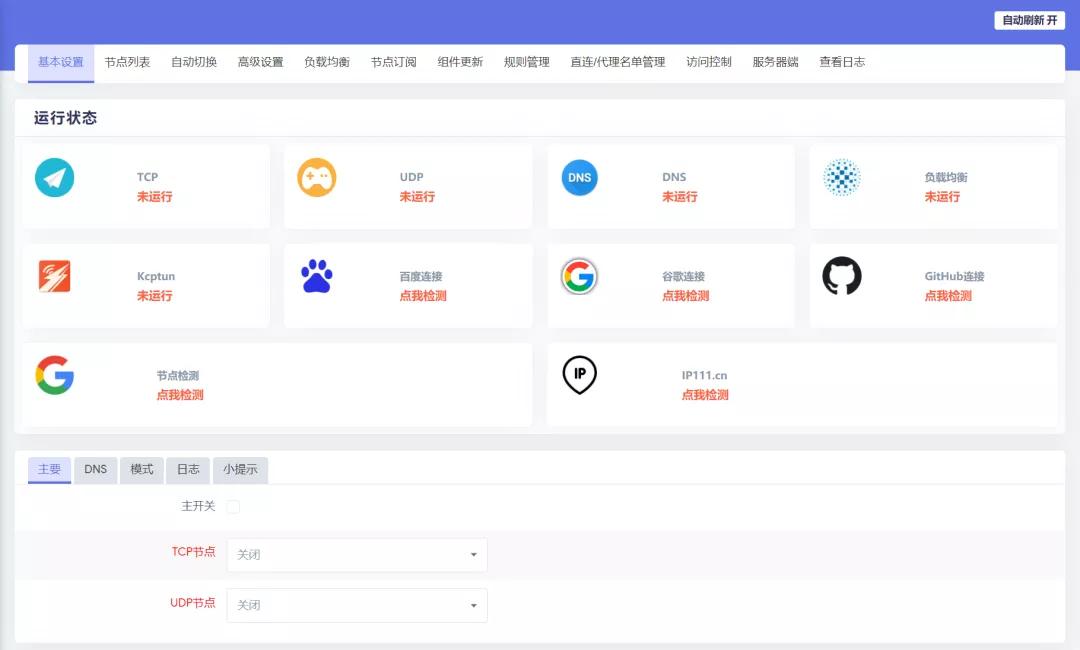
Task: Click the GitHub octocat icon
Action: (843, 273)
